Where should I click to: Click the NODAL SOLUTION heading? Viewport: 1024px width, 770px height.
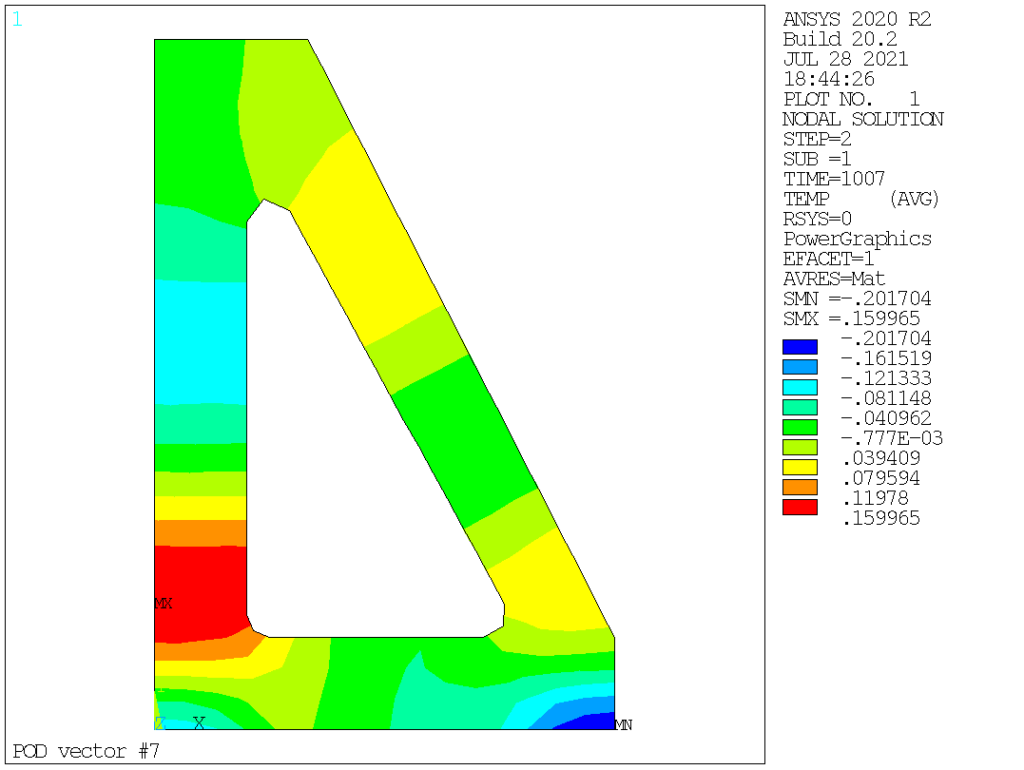[863, 119]
